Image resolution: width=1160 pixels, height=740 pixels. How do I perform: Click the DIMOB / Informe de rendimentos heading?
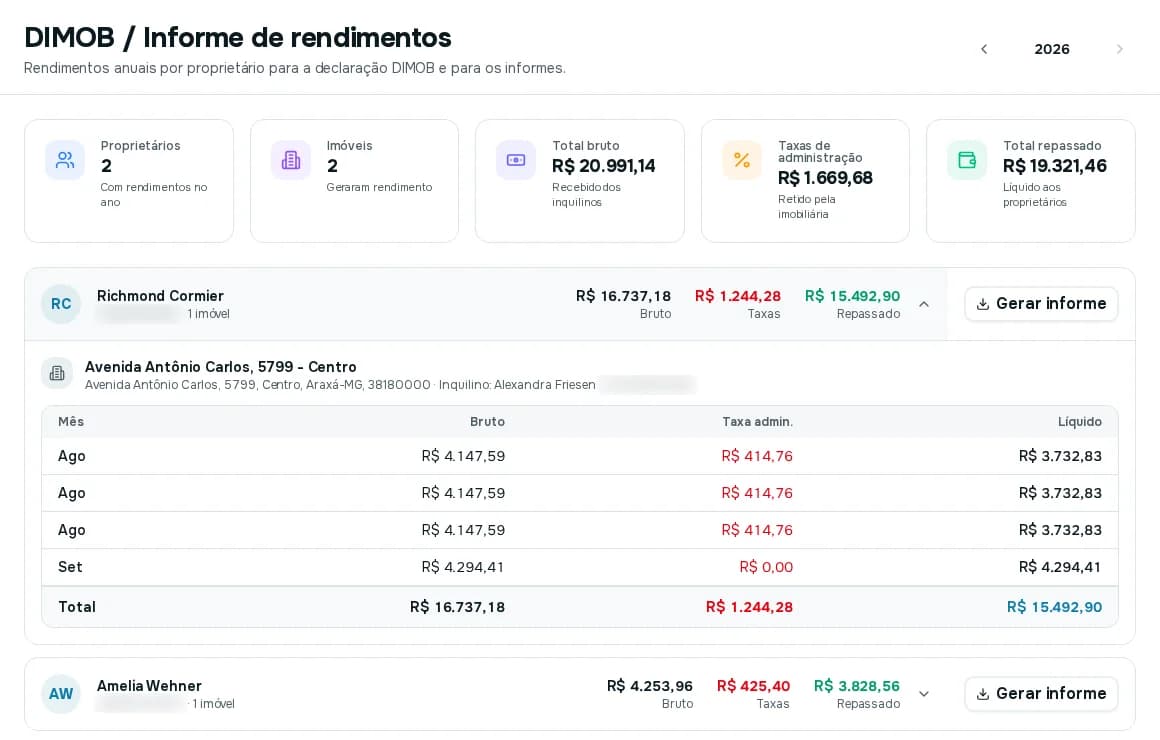[237, 38]
